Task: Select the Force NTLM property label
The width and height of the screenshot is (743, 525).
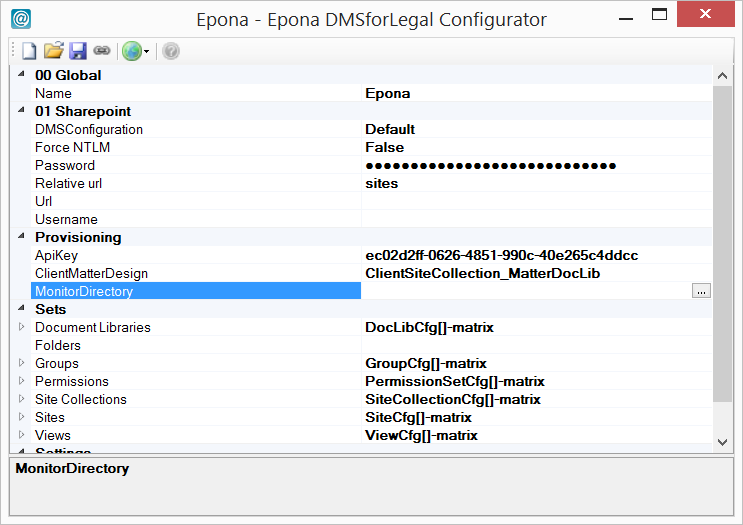Action: 72,147
